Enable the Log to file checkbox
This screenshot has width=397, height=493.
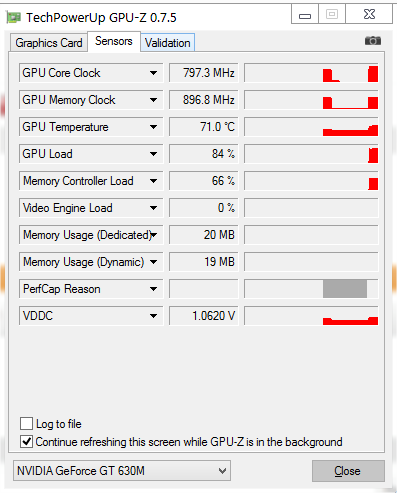pos(26,424)
